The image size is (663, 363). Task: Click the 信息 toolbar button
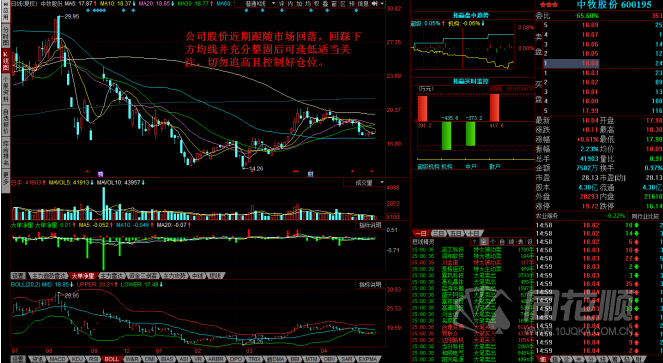[363, 3]
